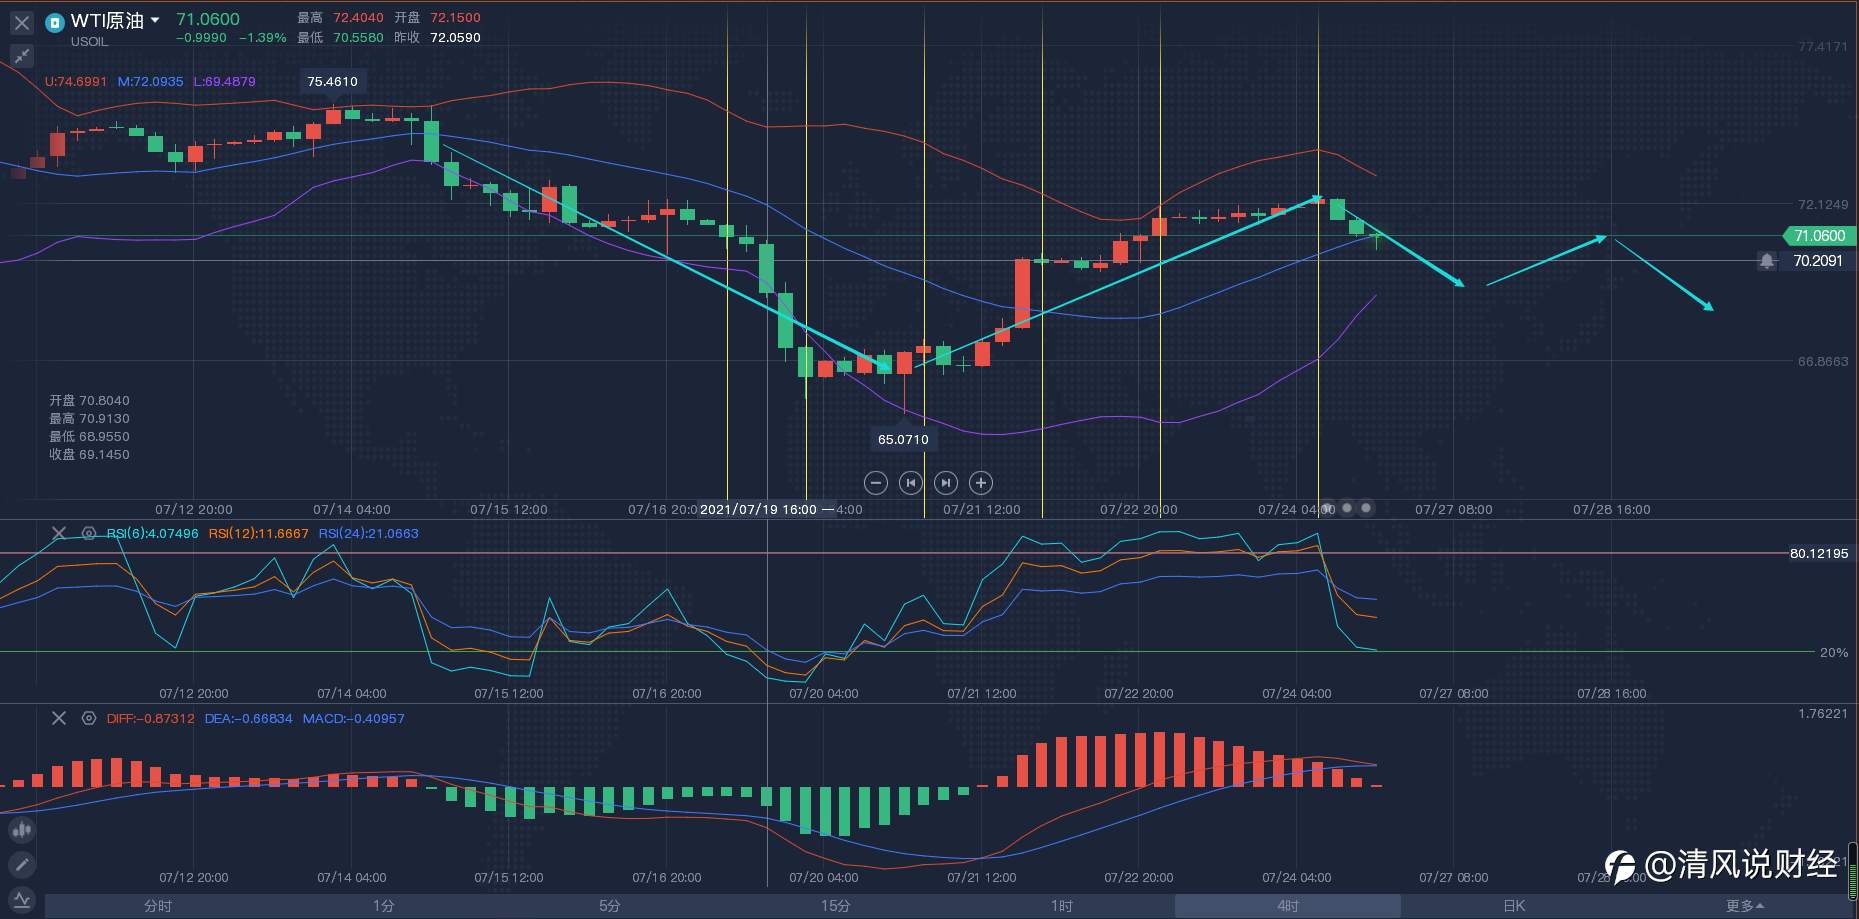This screenshot has width=1859, height=919.
Task: Click the MACD DIFF value label
Action: pos(150,718)
